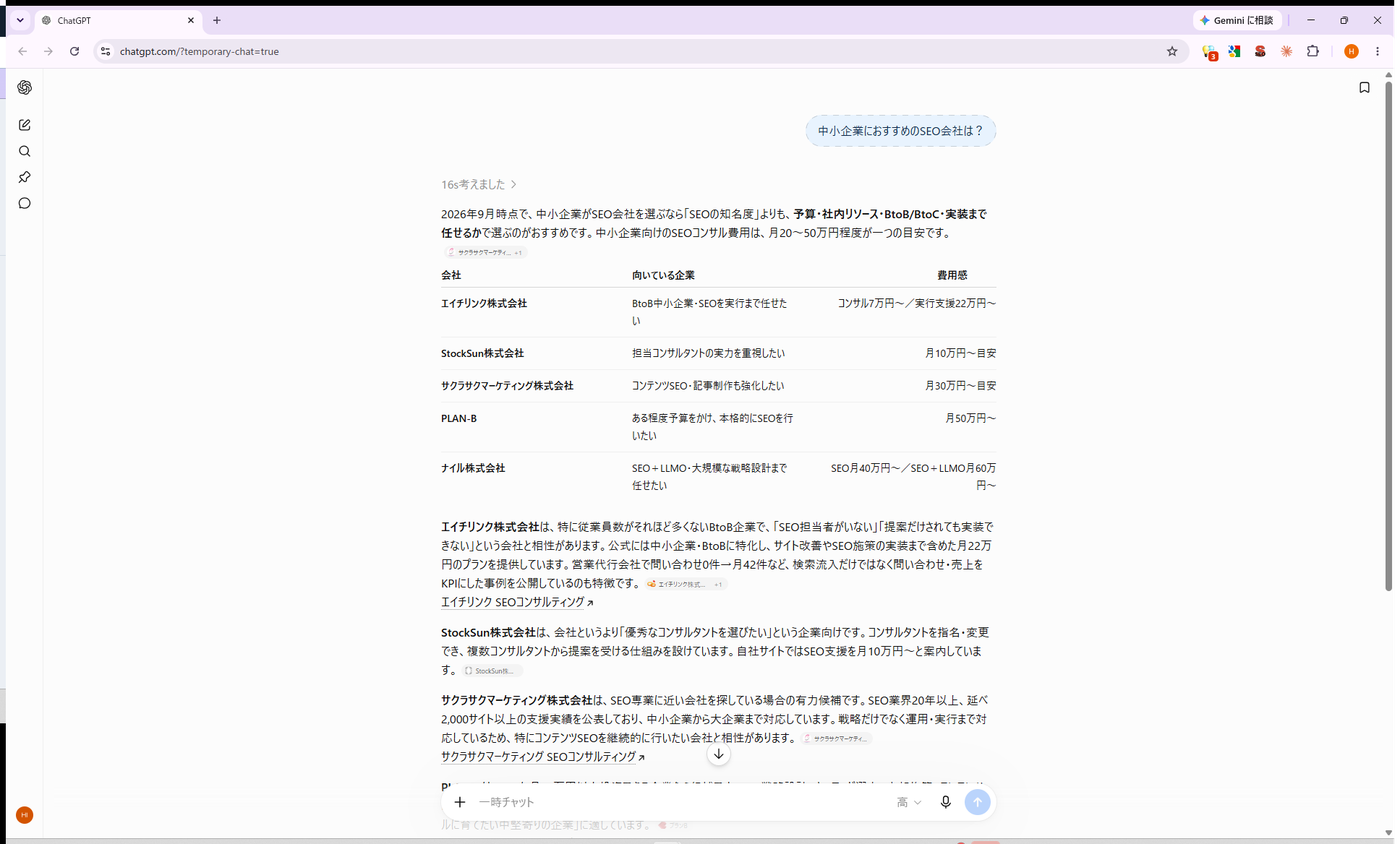This screenshot has width=1400, height=844.
Task: Click the bookmark icon at top right of page
Action: 1364,88
